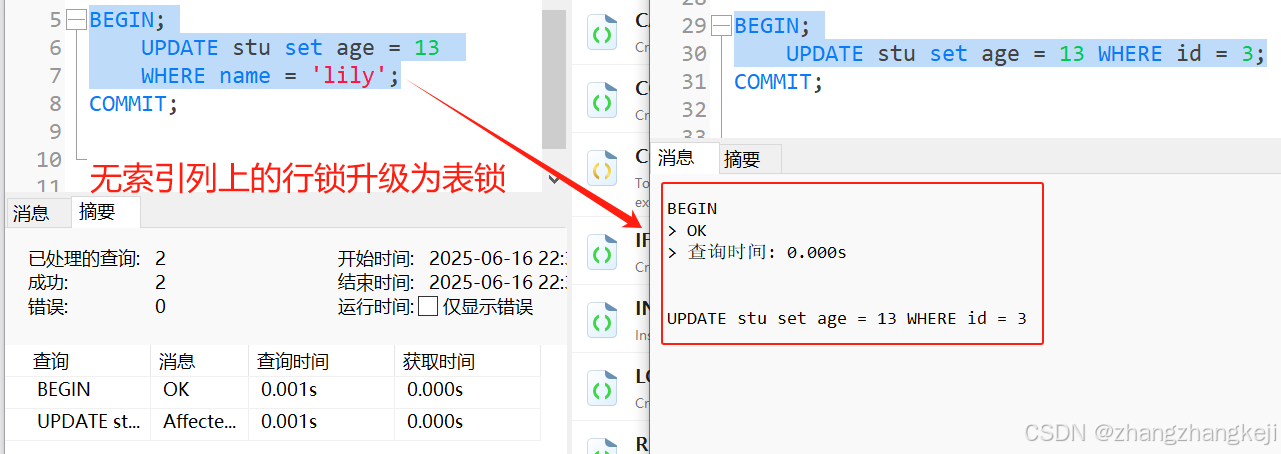Switch to the 消息 tab in left window
This screenshot has width=1281, height=454.
coord(31,212)
